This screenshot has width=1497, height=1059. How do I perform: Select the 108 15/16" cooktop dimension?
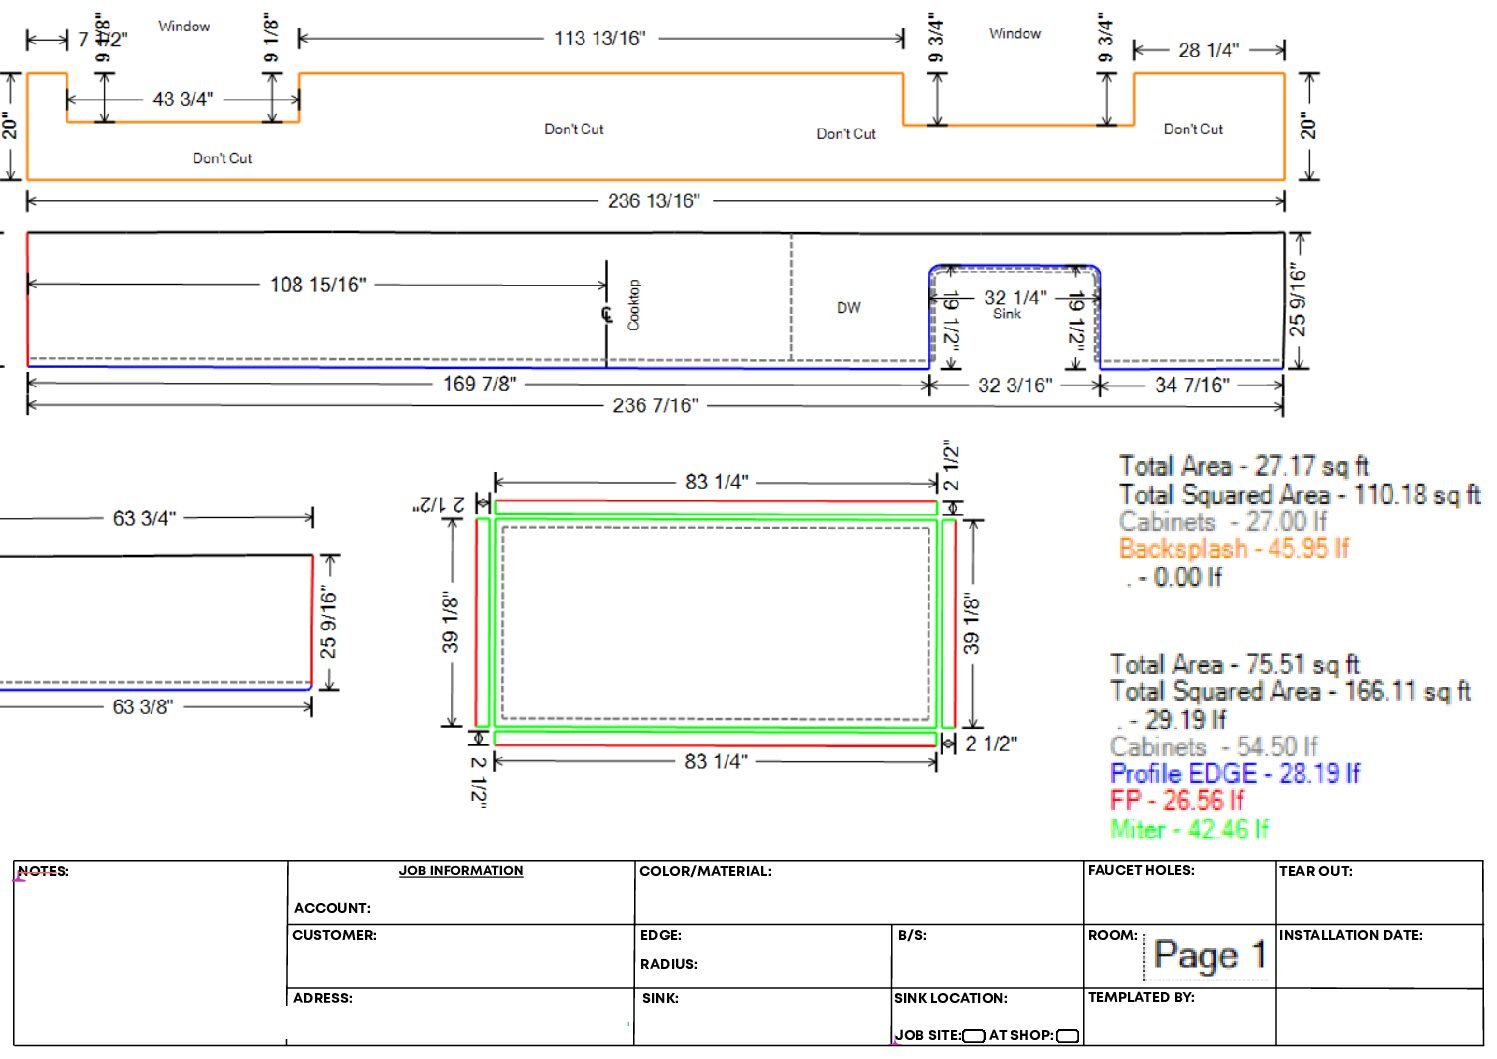point(318,285)
